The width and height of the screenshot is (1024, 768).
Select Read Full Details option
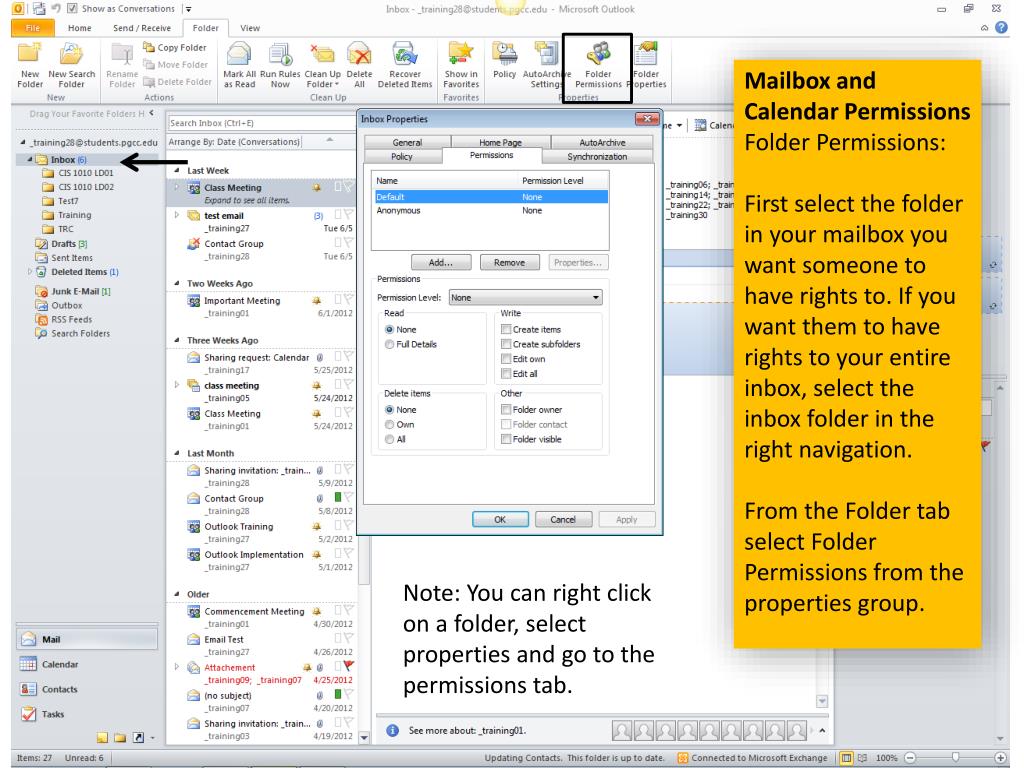tap(389, 344)
